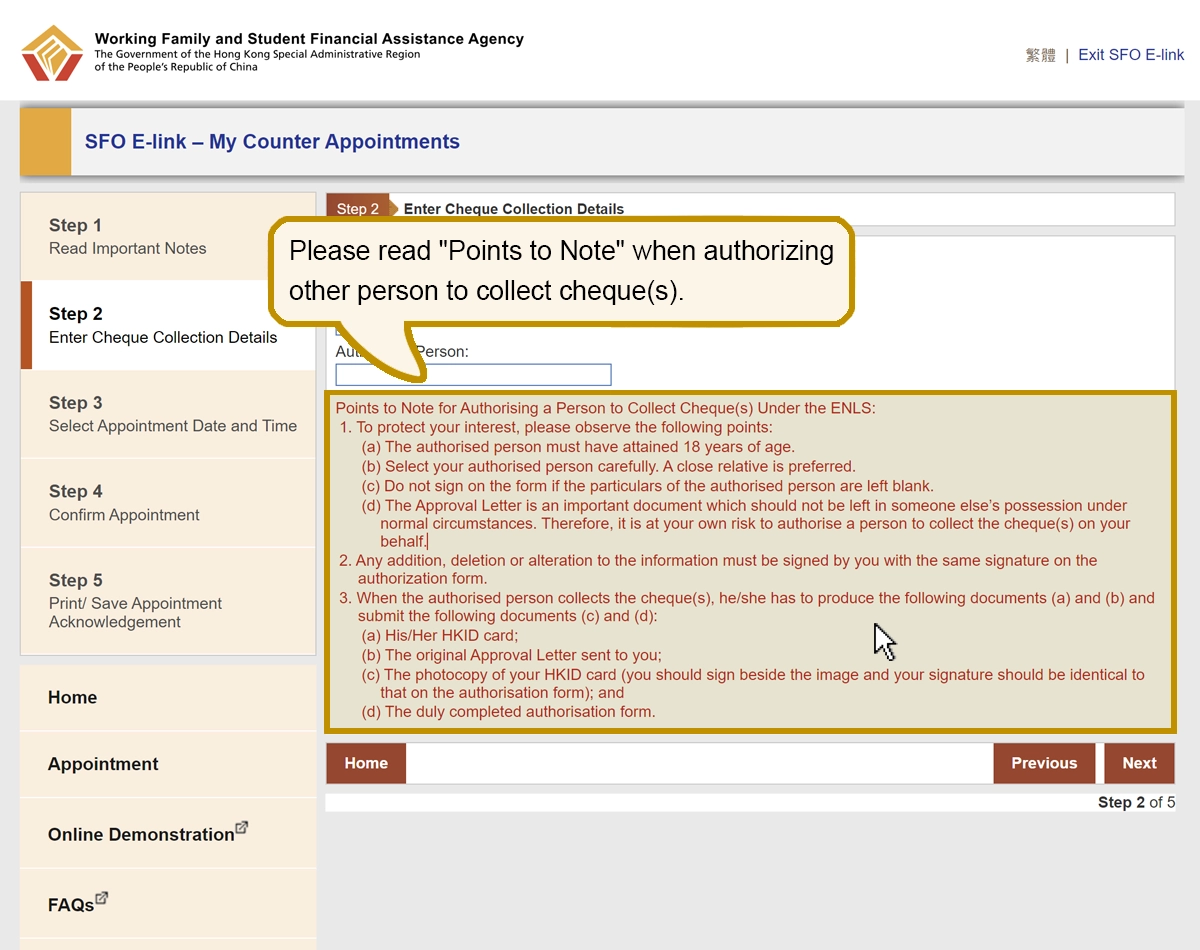The height and width of the screenshot is (950, 1200).
Task: Click the Home button below the notes
Action: tap(366, 763)
